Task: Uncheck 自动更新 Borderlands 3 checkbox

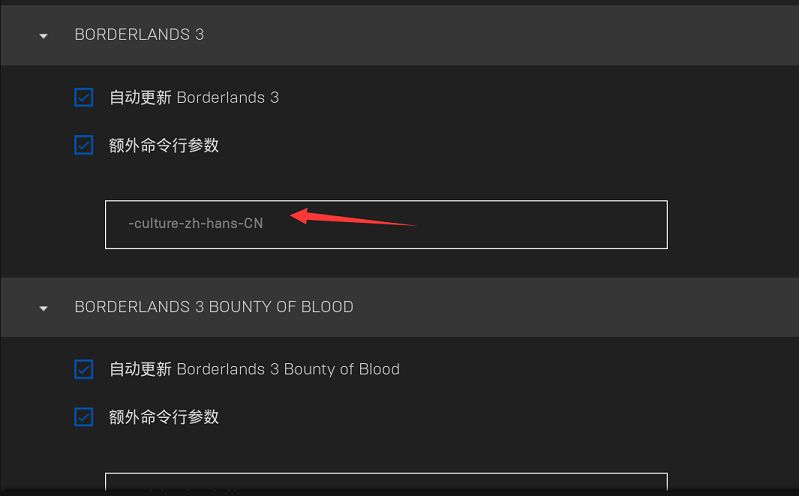Action: point(84,98)
